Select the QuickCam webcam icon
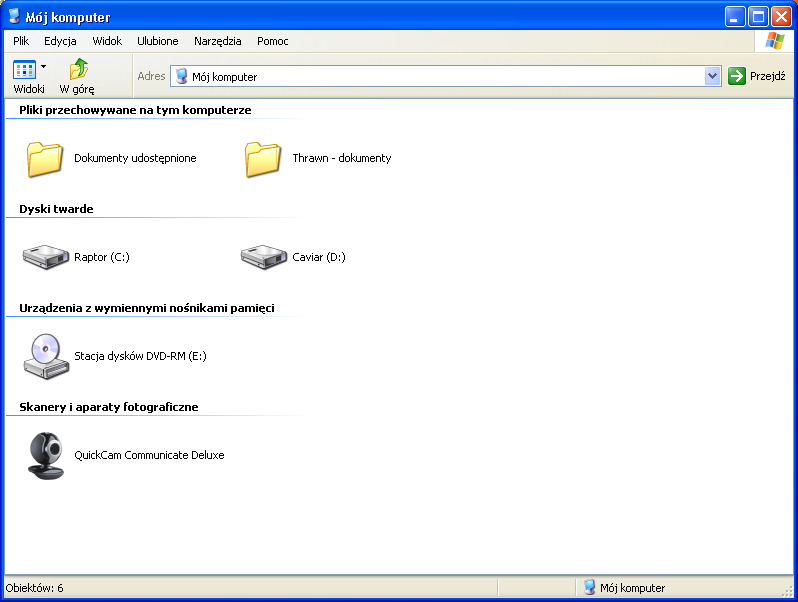This screenshot has width=798, height=602. [46, 455]
